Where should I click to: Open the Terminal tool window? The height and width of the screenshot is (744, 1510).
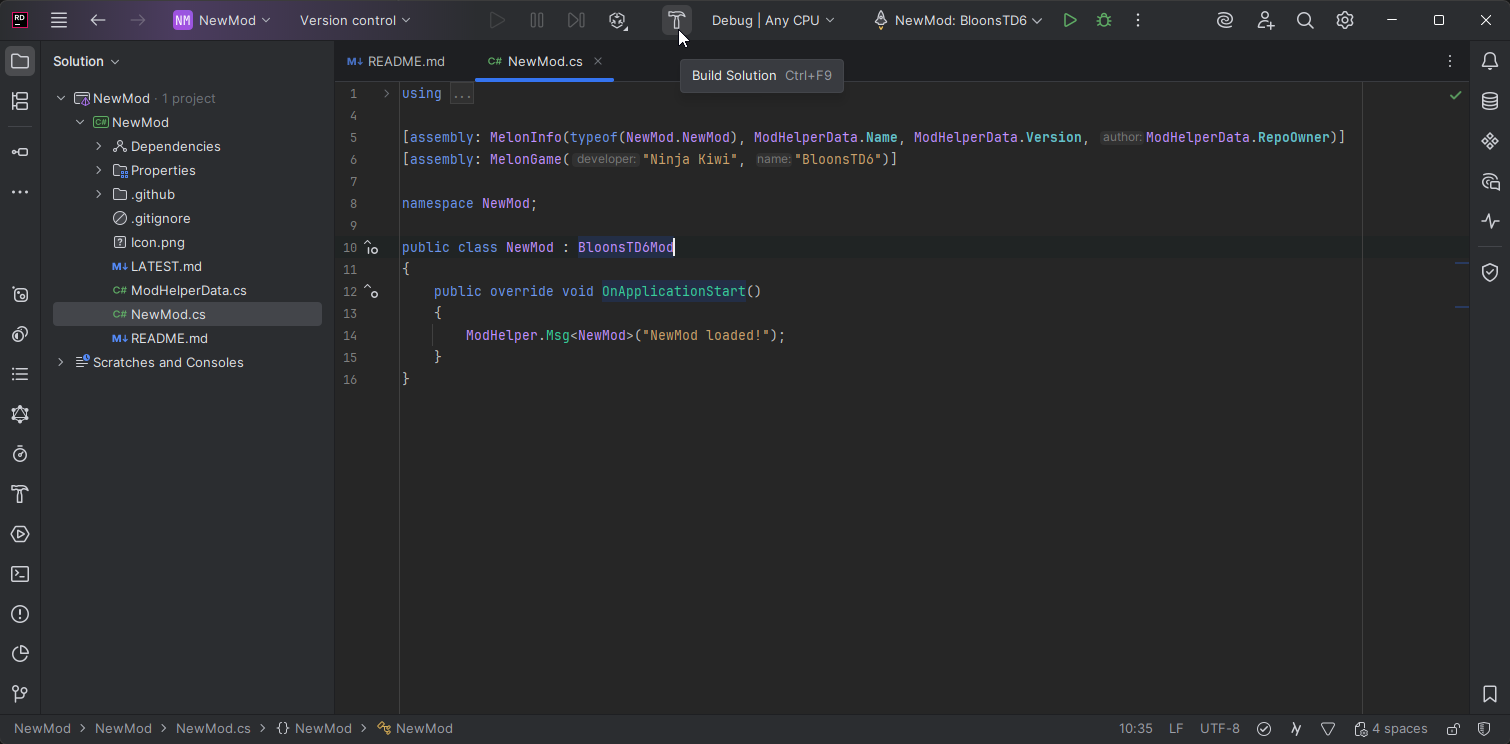point(20,574)
